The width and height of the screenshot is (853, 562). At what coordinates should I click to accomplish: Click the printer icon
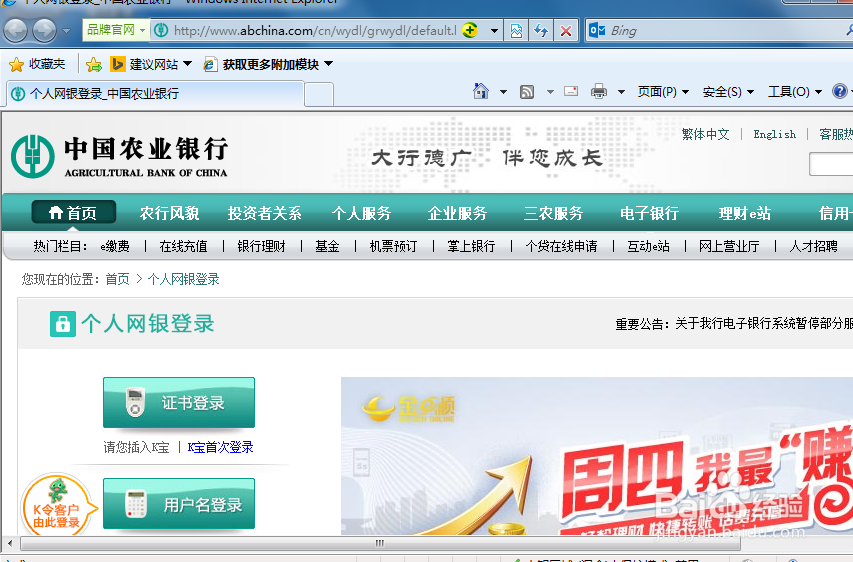click(x=598, y=91)
